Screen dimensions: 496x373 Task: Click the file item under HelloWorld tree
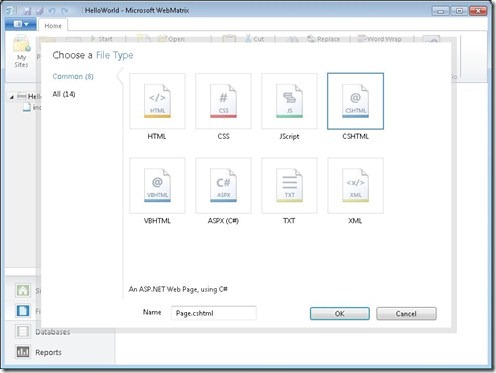33,107
